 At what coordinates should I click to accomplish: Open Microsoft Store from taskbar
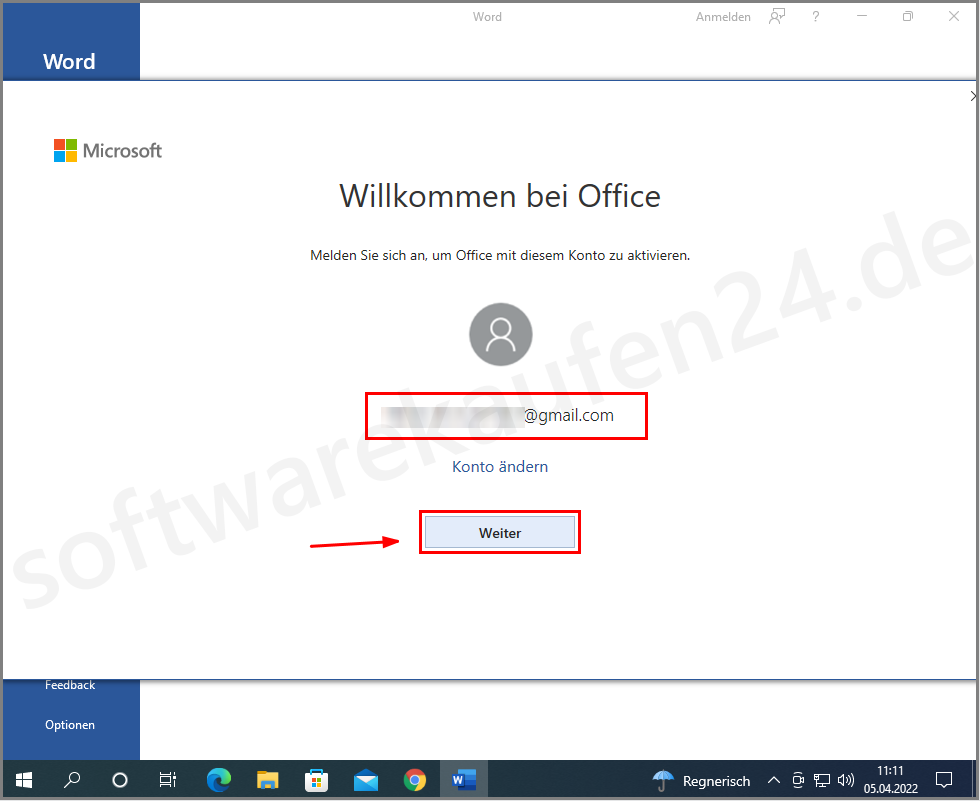(x=316, y=780)
